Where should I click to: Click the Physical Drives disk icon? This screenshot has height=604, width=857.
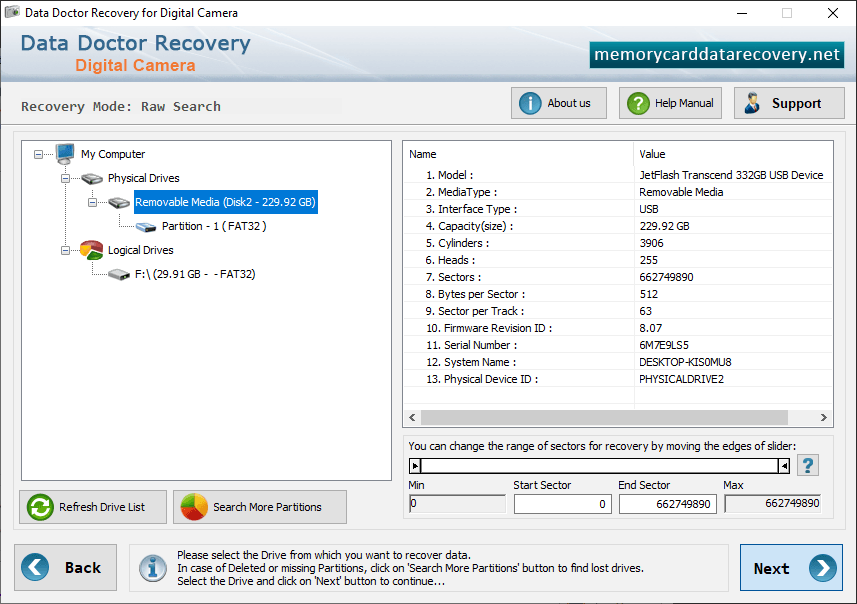[92, 178]
